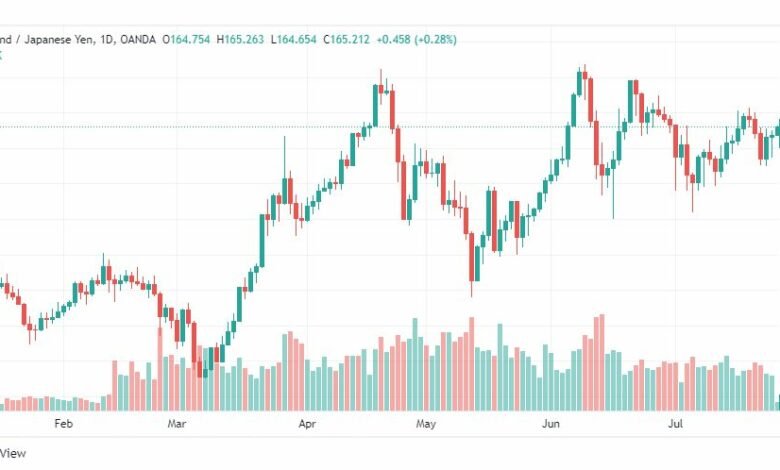Select the 1D interval label in legend

pos(106,39)
